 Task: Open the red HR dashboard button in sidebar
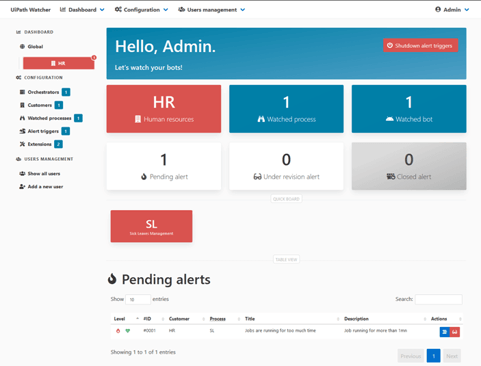pos(59,63)
